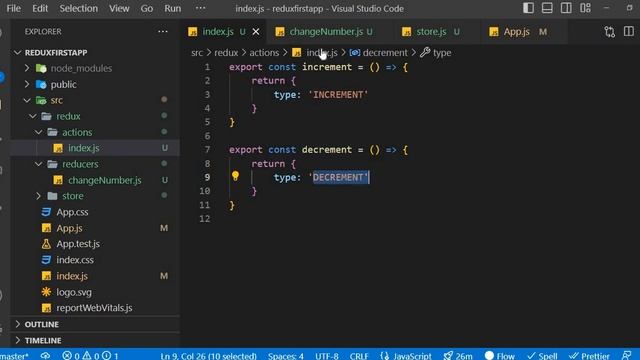Open reportWebVitals.js file

click(95, 308)
